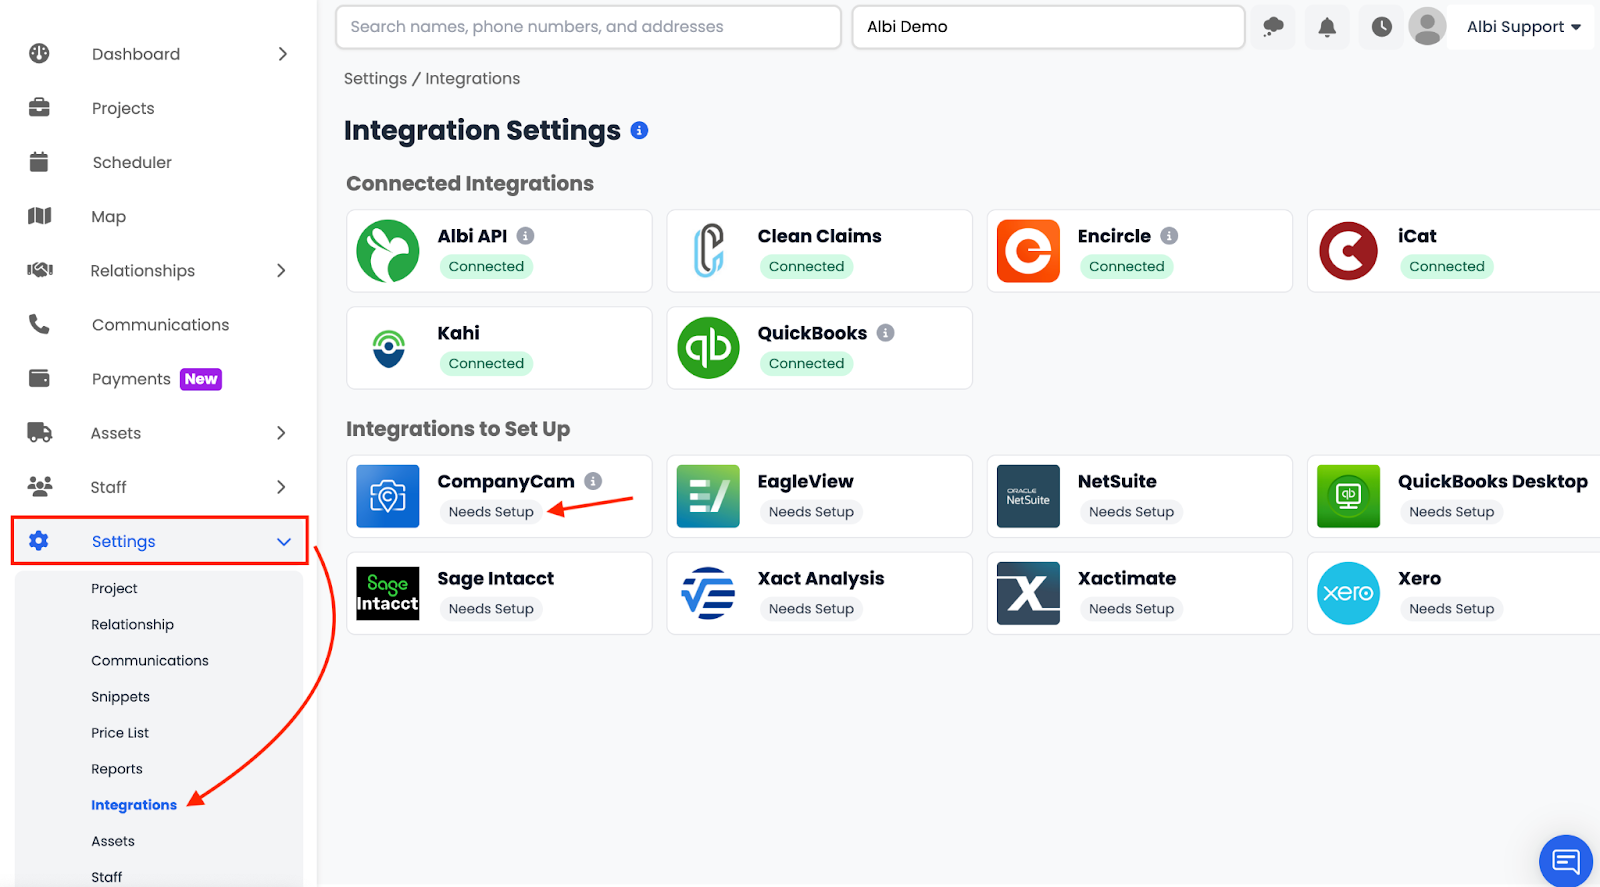Open the live chat widget button

[1565, 860]
